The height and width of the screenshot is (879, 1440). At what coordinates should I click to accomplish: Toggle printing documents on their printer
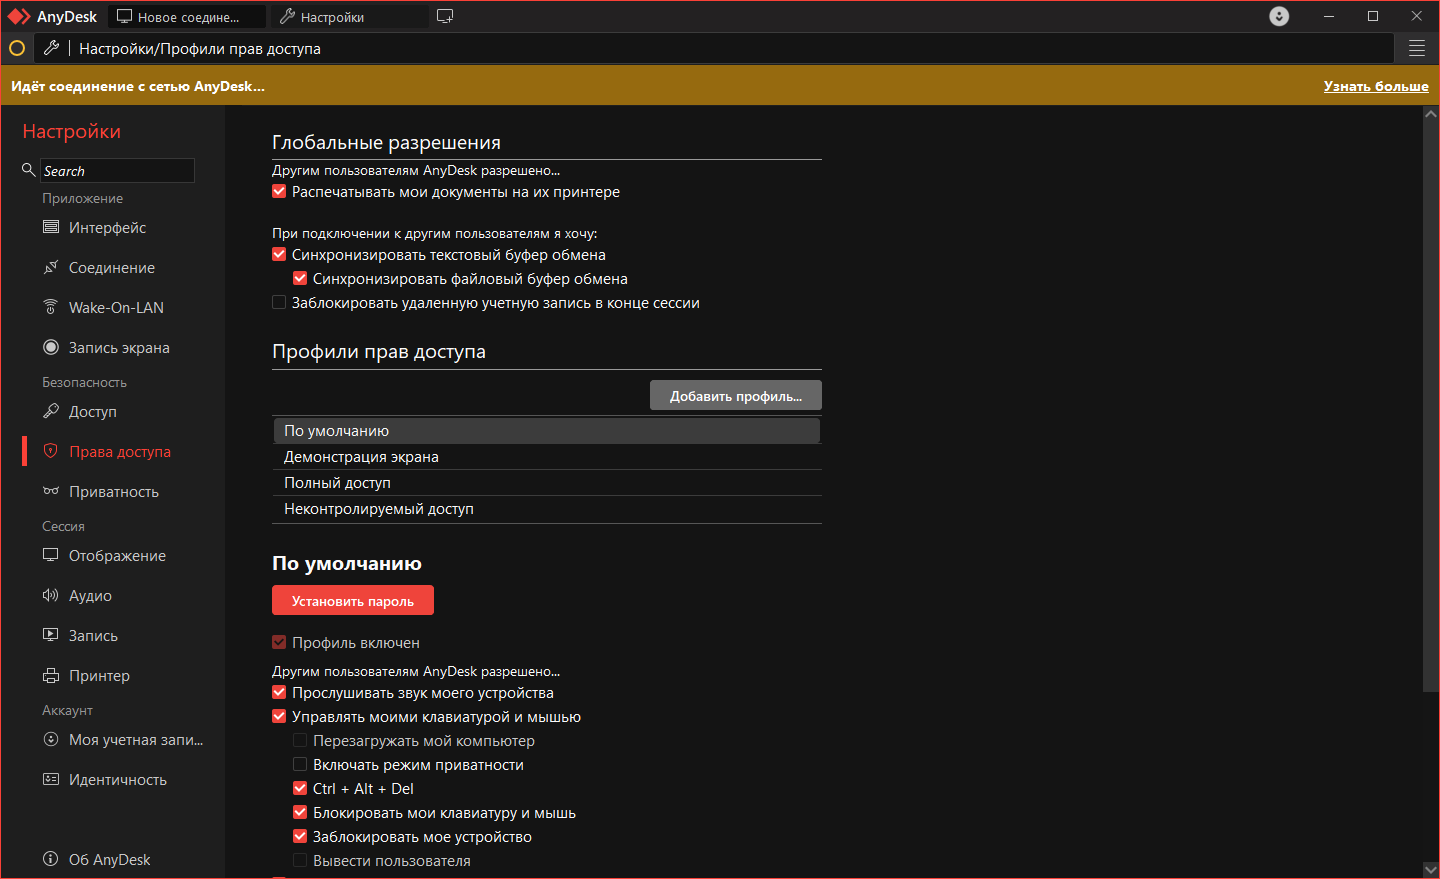point(279,191)
